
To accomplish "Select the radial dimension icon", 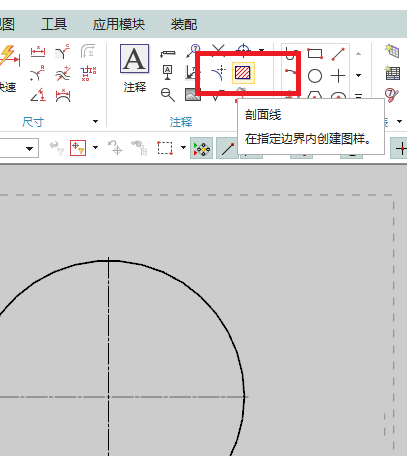I will coord(38,73).
